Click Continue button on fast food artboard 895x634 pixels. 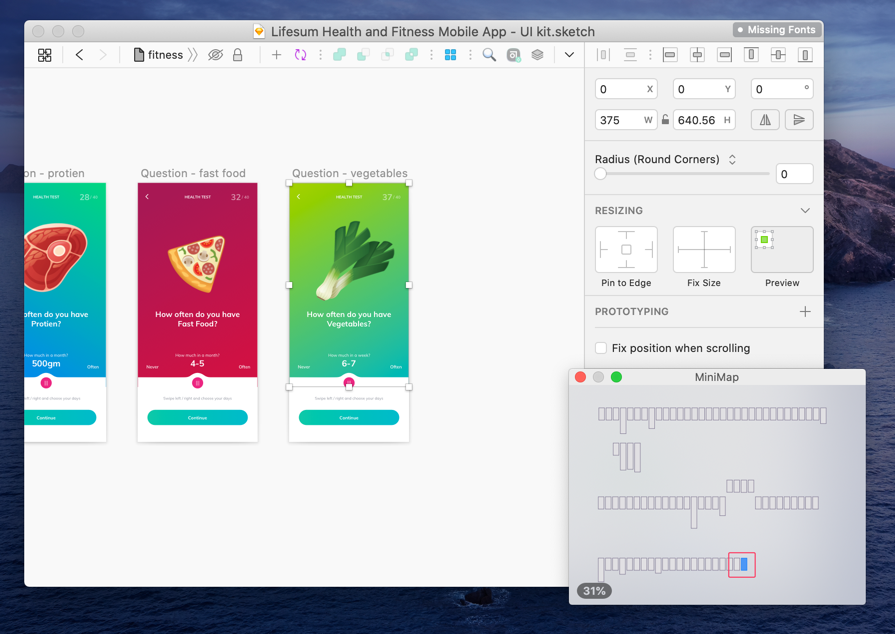[197, 418]
